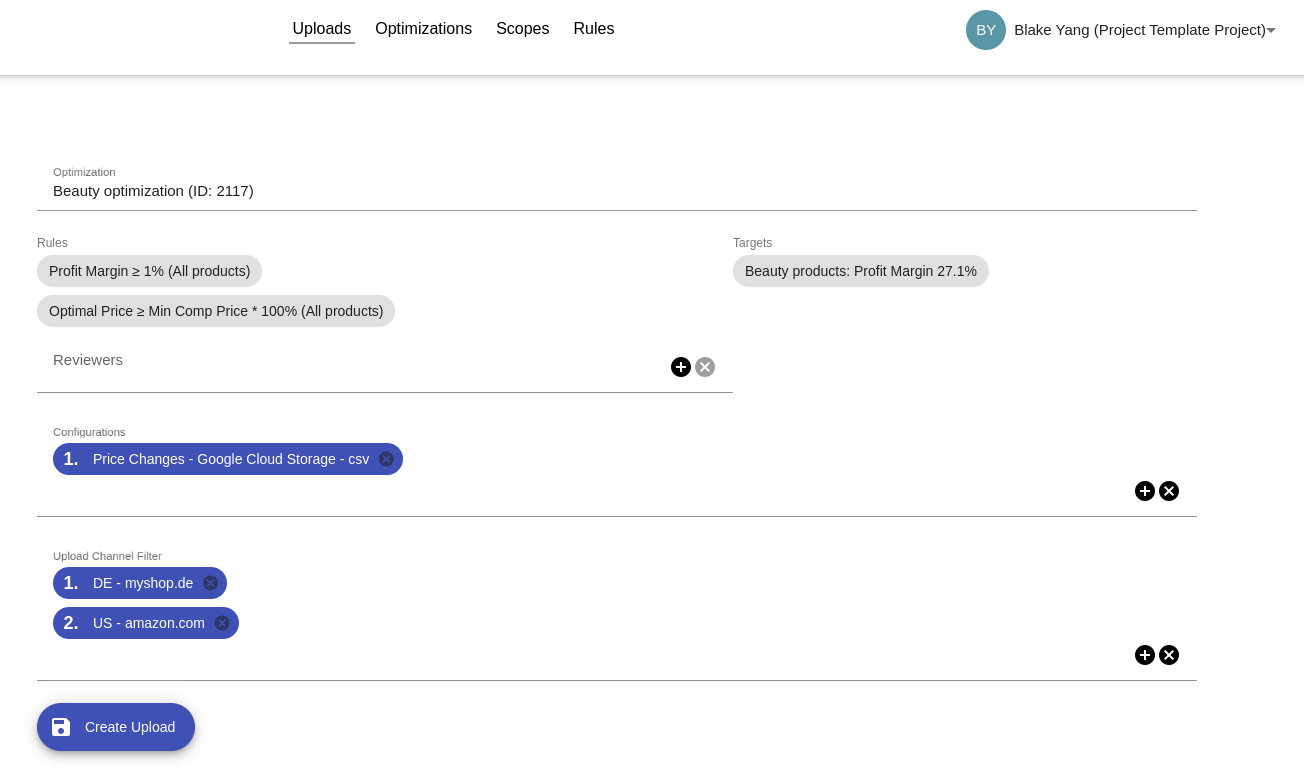The width and height of the screenshot is (1304, 773).
Task: Clear upload channel filters with X icon
Action: click(x=1169, y=655)
